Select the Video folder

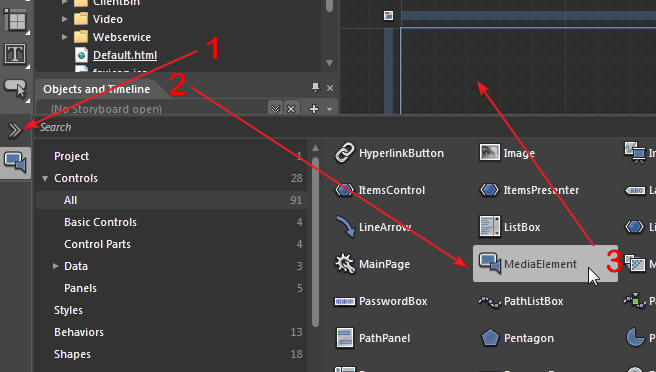click(108, 19)
